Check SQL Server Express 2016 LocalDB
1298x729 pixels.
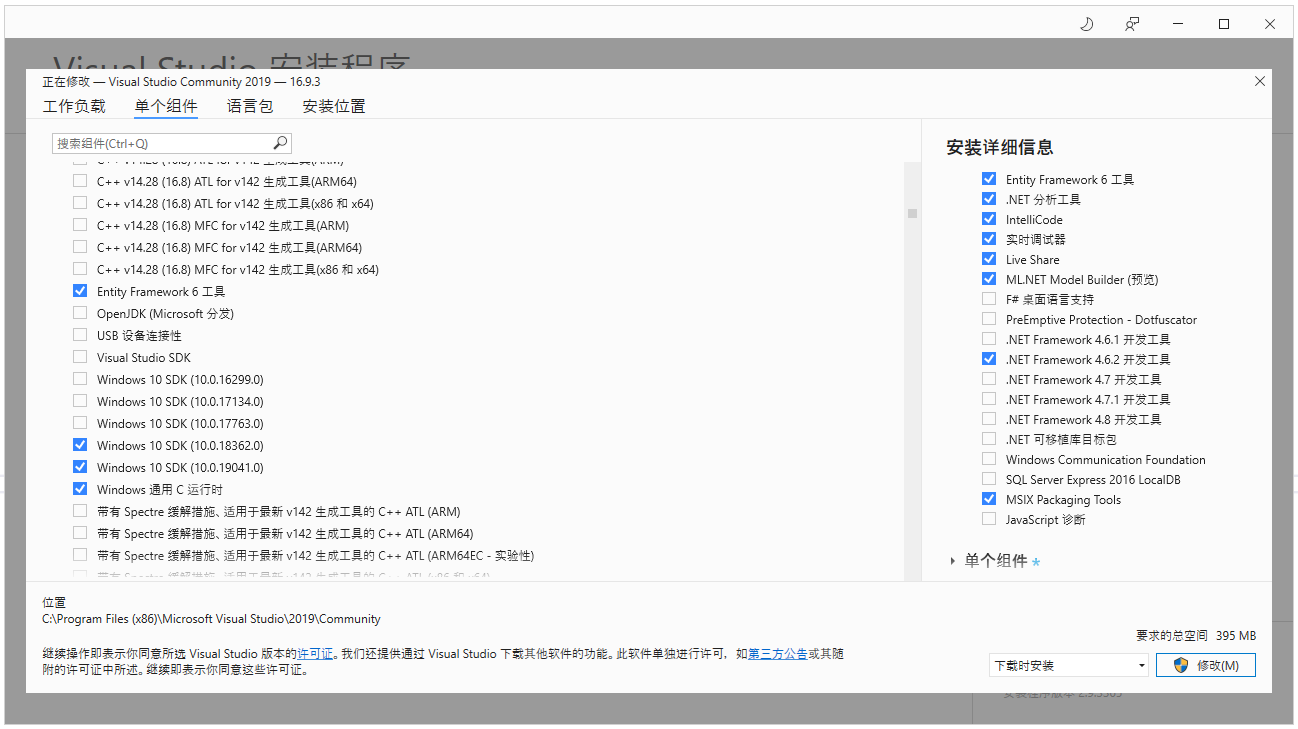[x=989, y=479]
